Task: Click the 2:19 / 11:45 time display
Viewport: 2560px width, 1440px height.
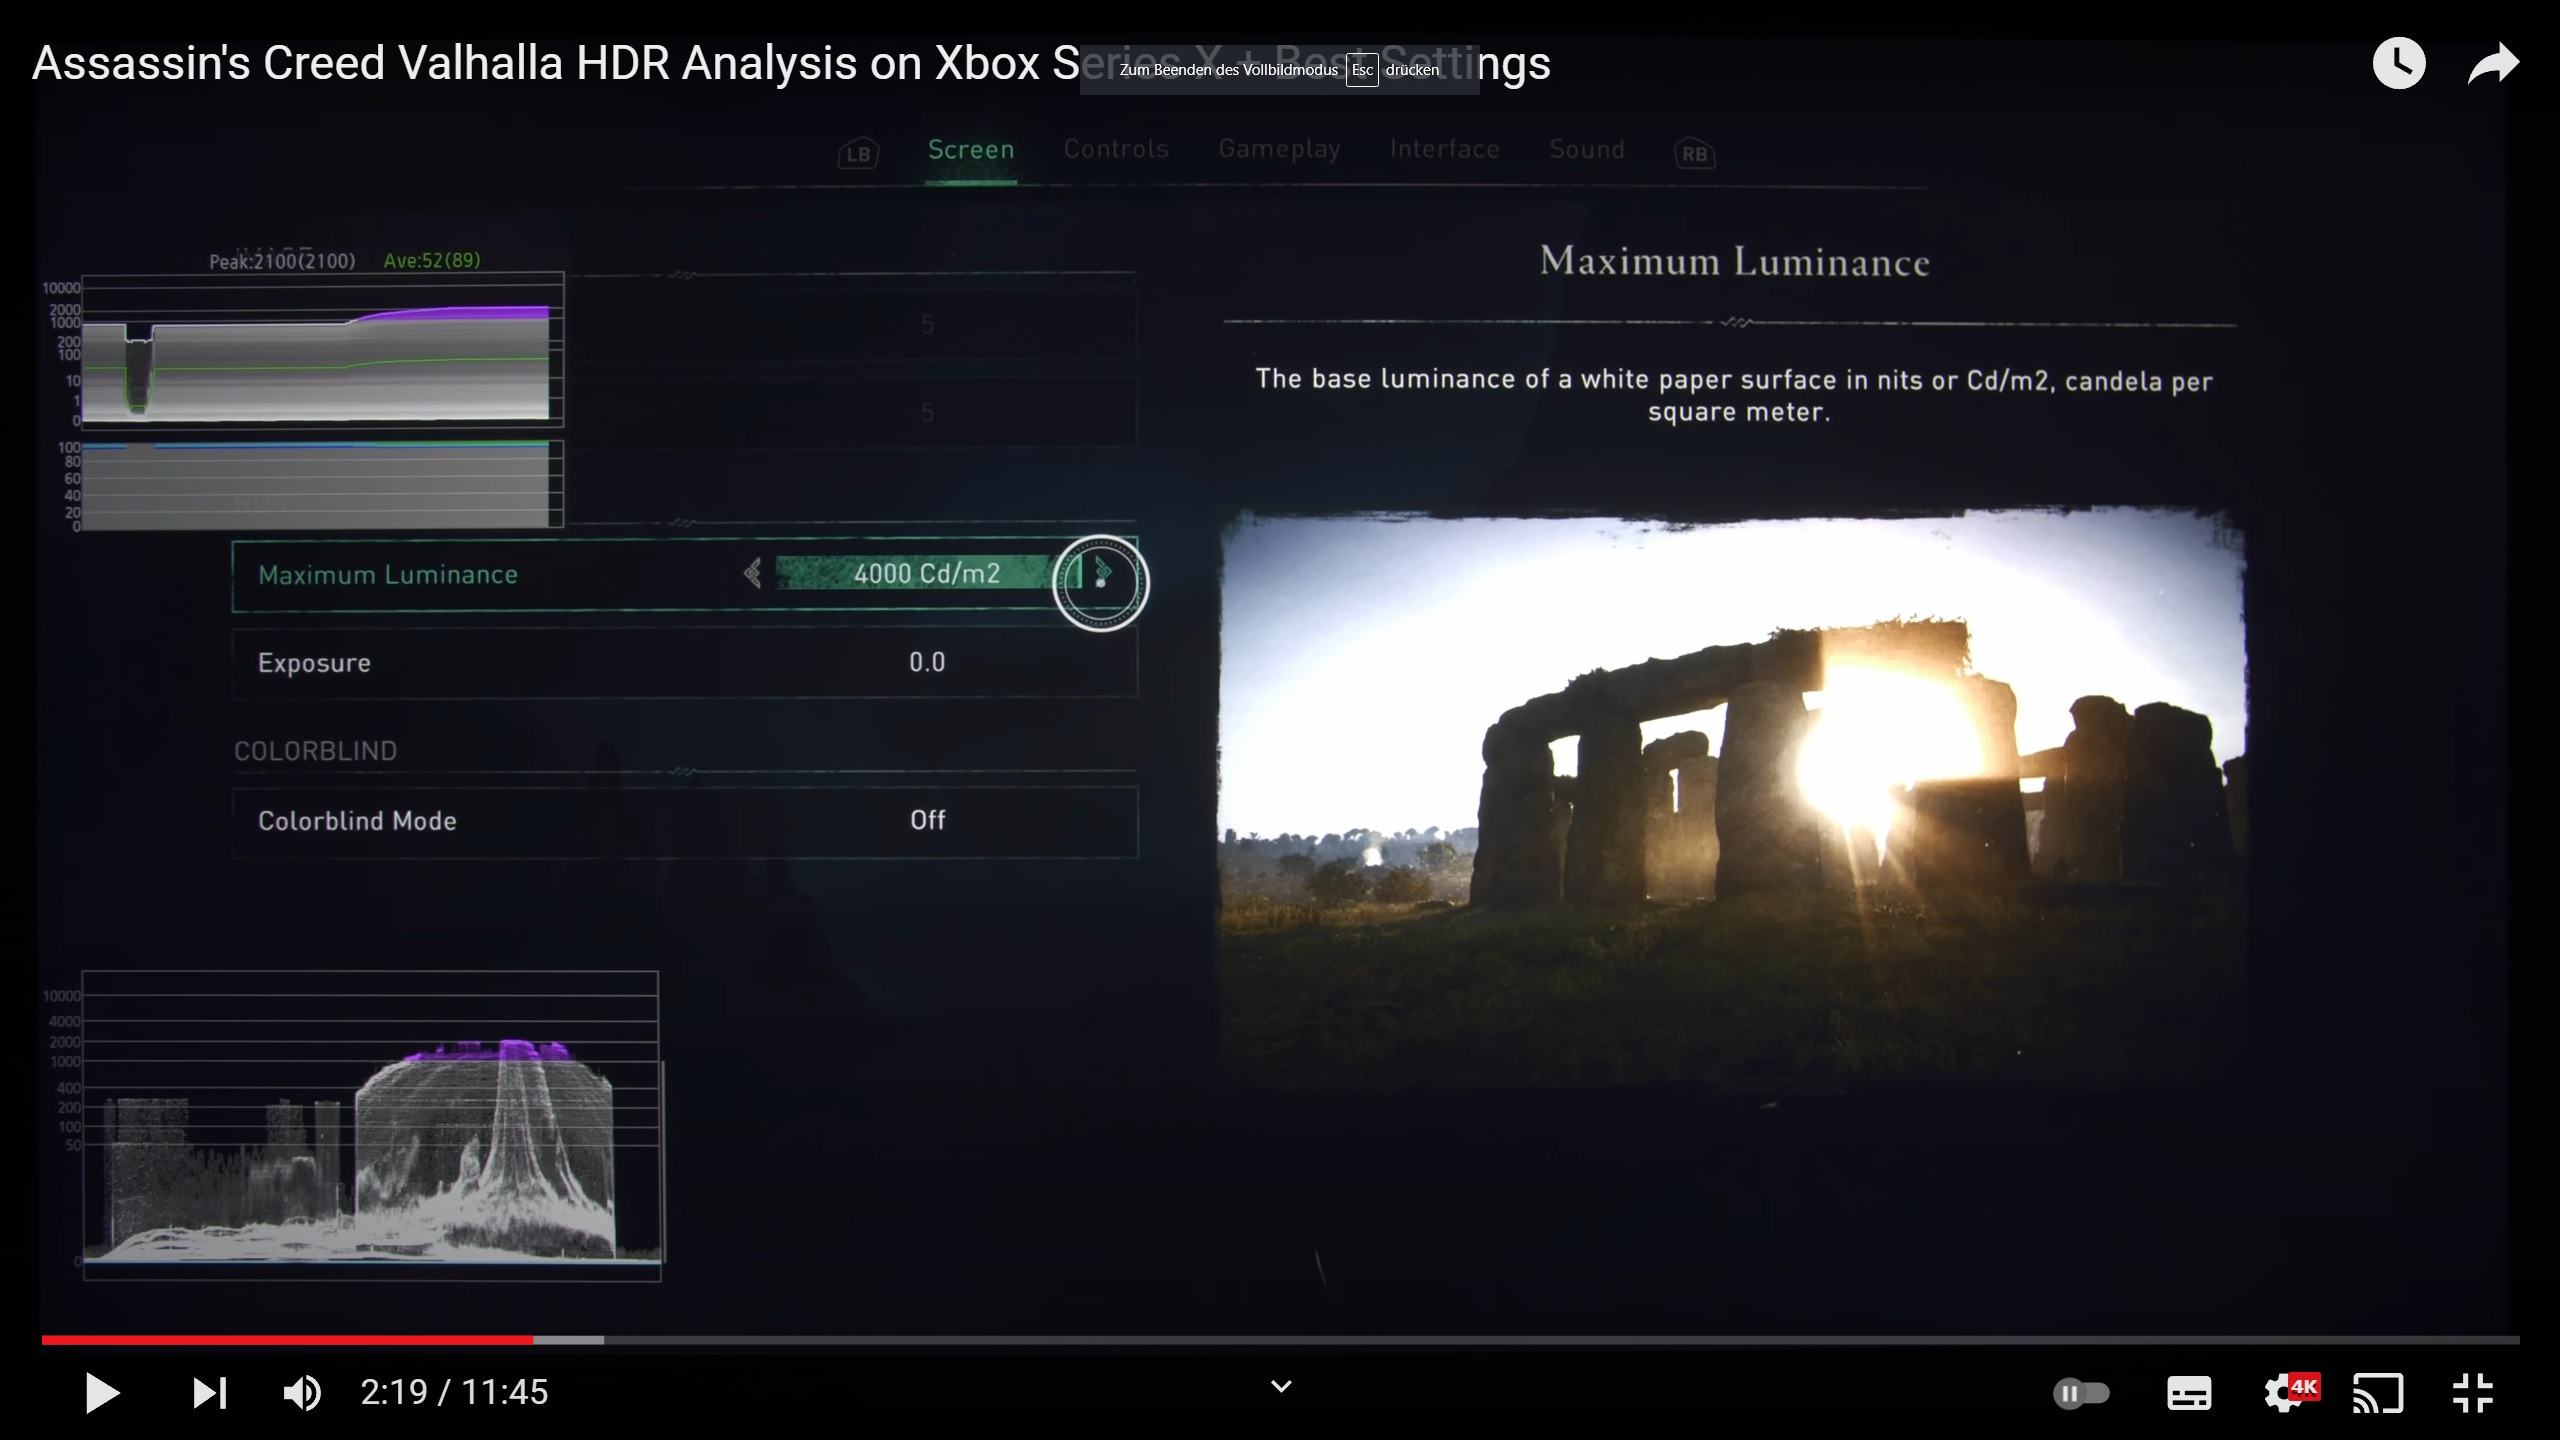Action: coord(454,1392)
